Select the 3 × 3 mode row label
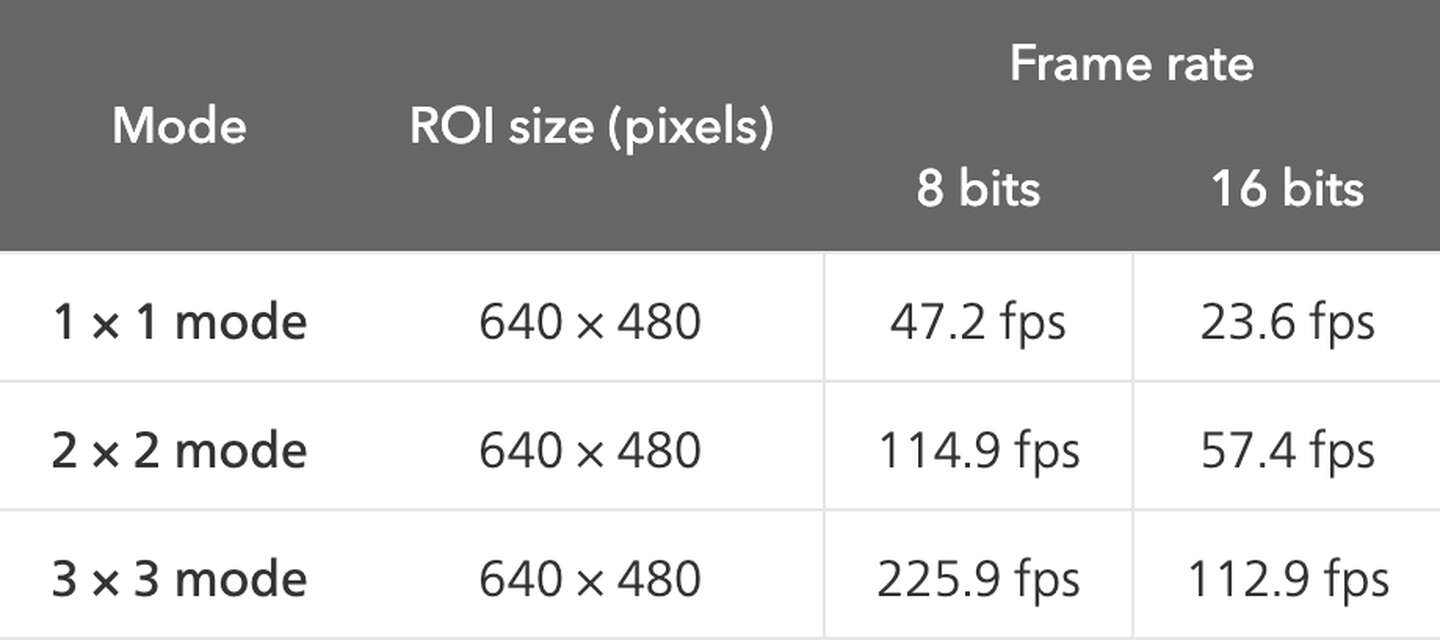1440x640 pixels. point(179,580)
